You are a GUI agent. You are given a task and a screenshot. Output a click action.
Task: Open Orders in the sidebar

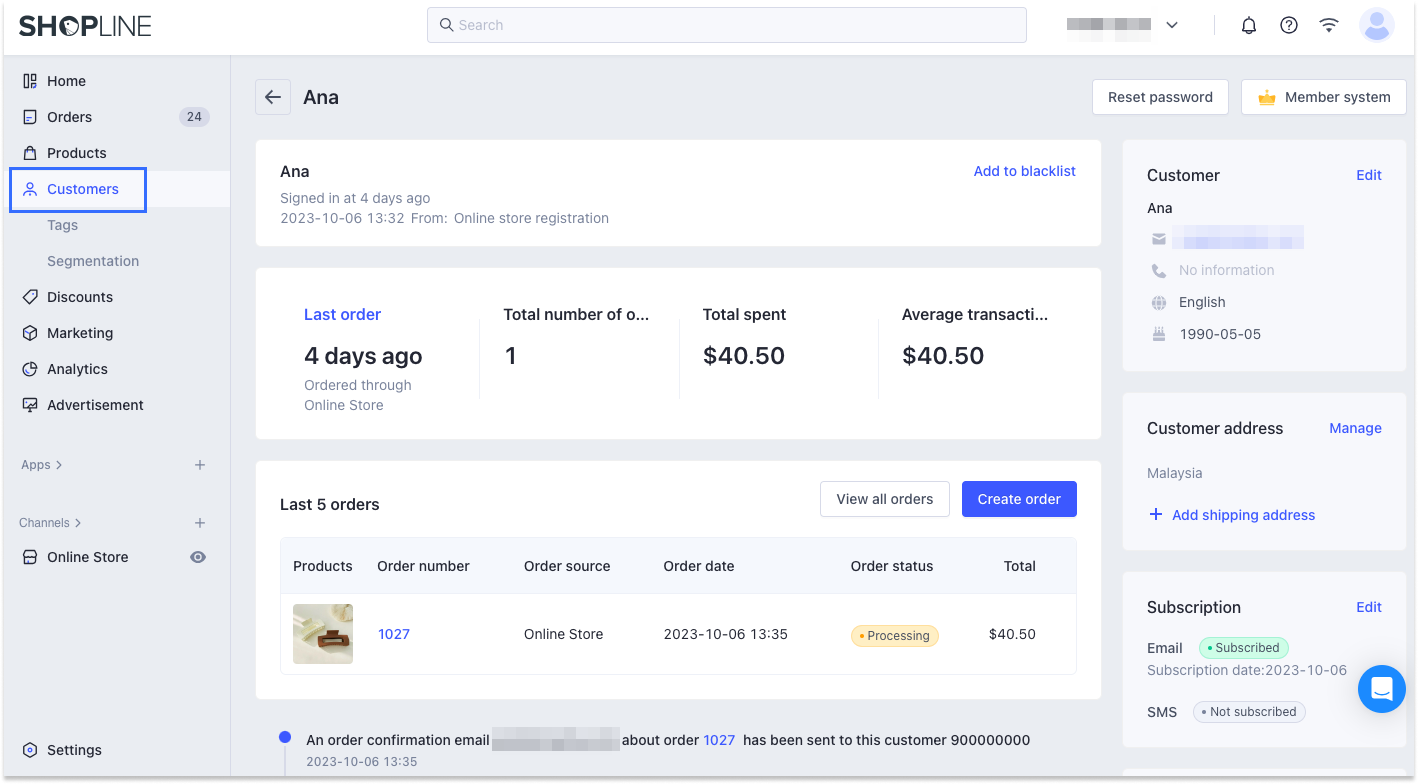click(x=69, y=117)
